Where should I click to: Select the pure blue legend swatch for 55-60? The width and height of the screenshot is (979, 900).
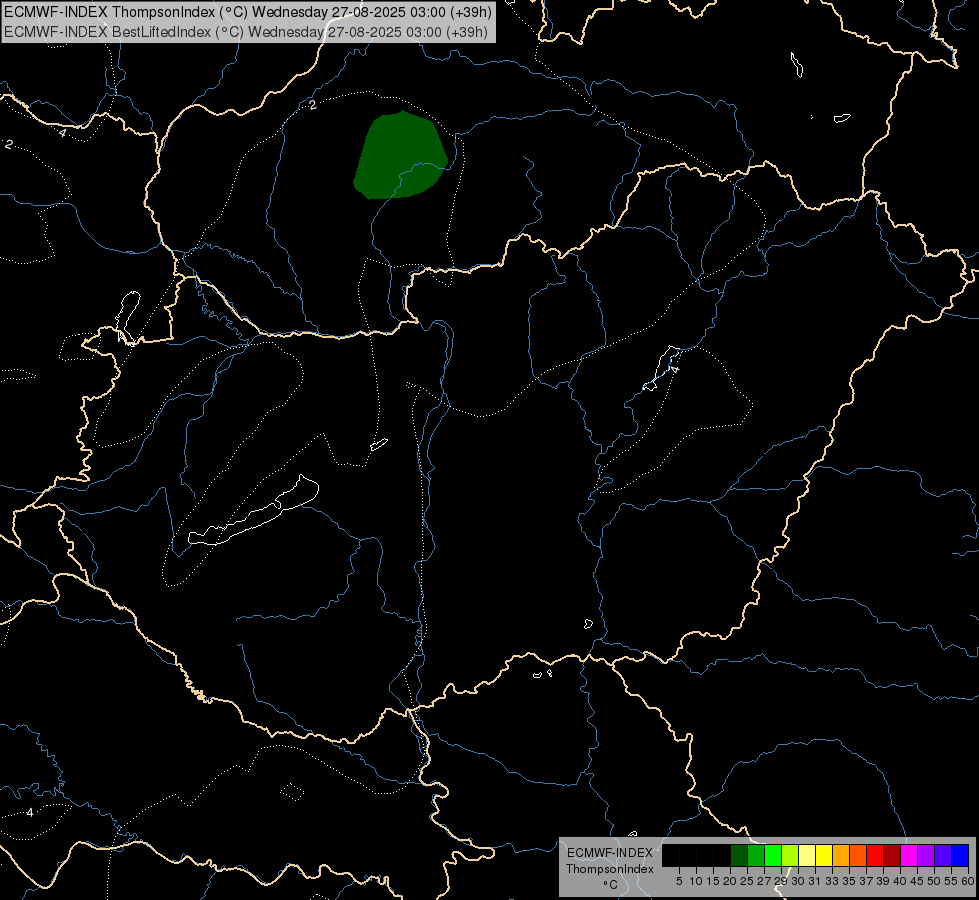[x=960, y=855]
